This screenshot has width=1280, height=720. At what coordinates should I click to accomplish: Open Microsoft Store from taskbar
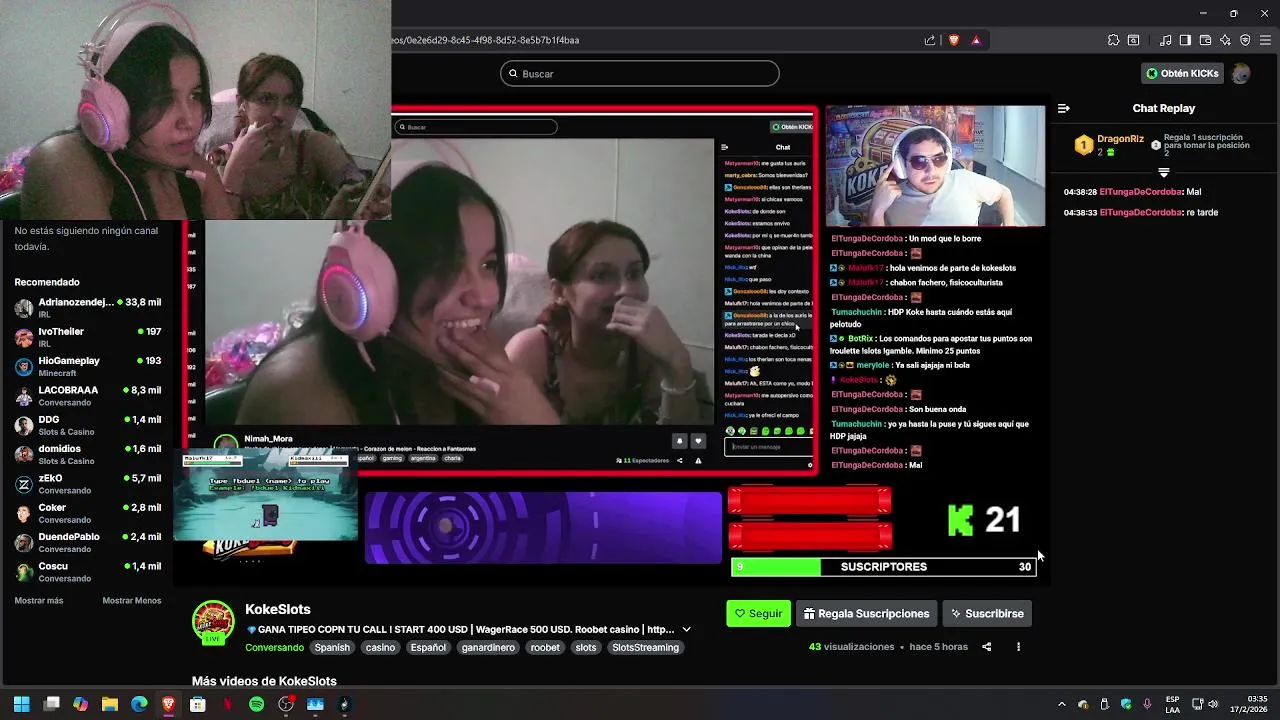[198, 704]
